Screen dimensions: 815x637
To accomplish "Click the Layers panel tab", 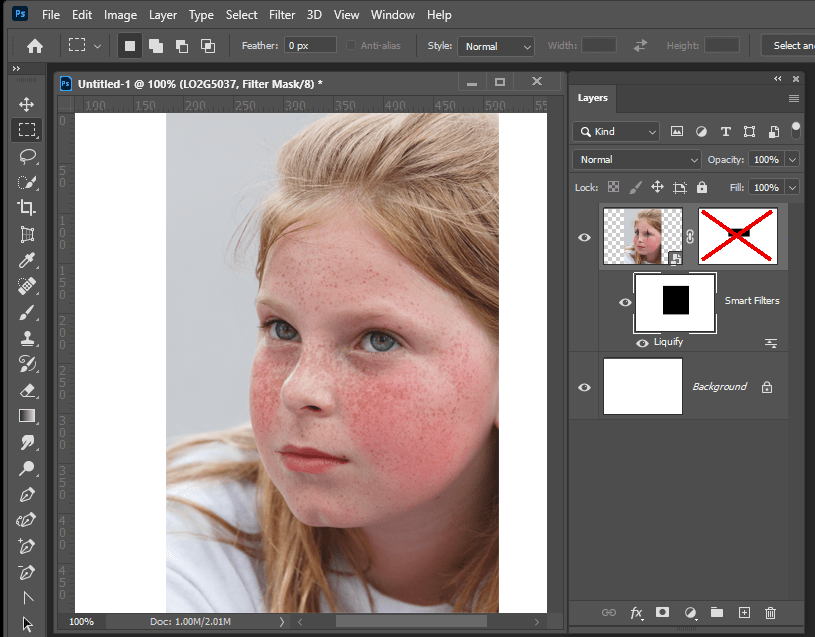I will click(593, 98).
